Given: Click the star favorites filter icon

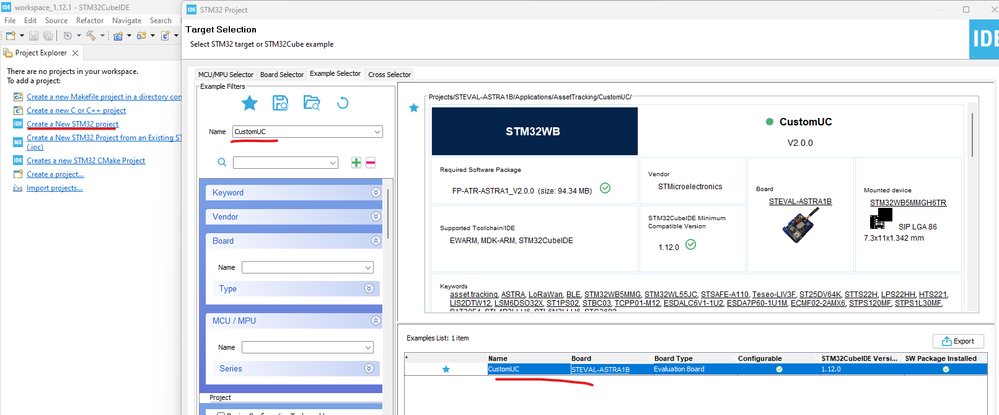Looking at the screenshot, I should [249, 103].
